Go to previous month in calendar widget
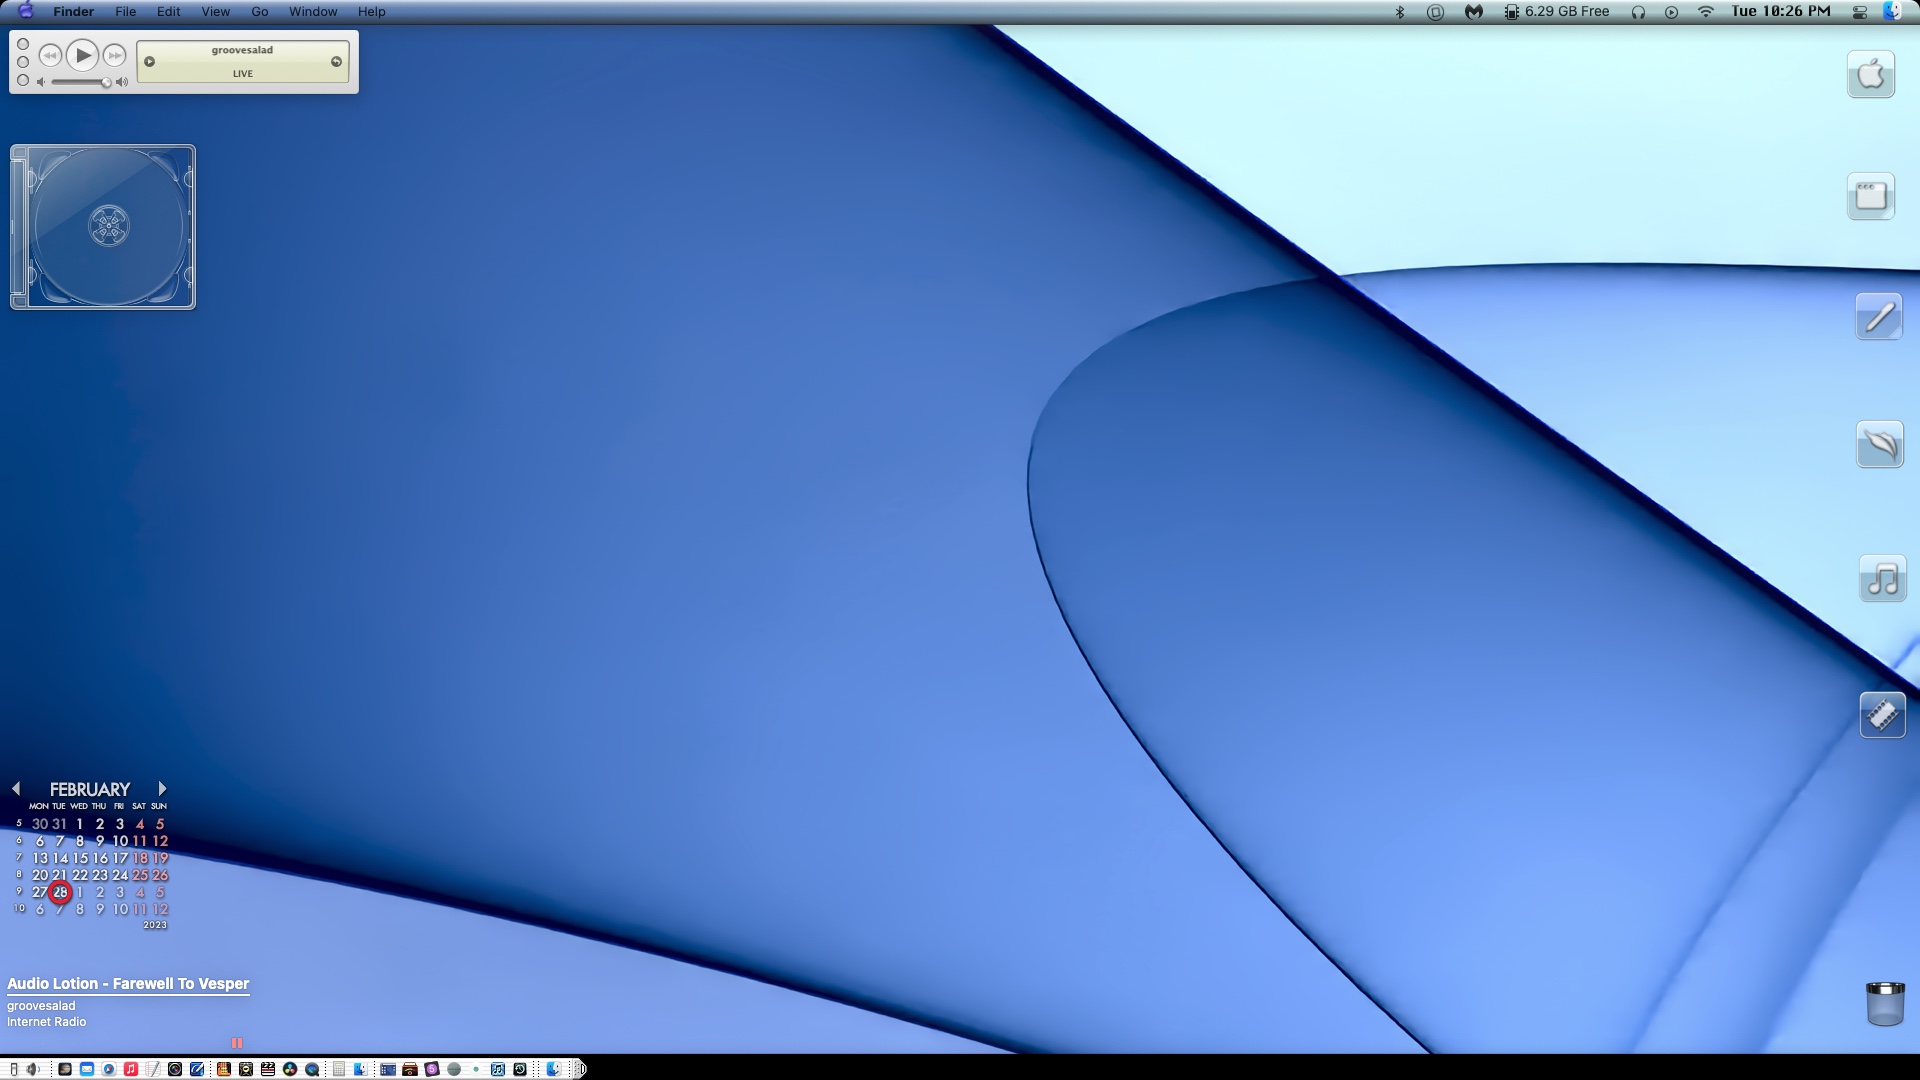Image resolution: width=1920 pixels, height=1080 pixels. point(16,789)
